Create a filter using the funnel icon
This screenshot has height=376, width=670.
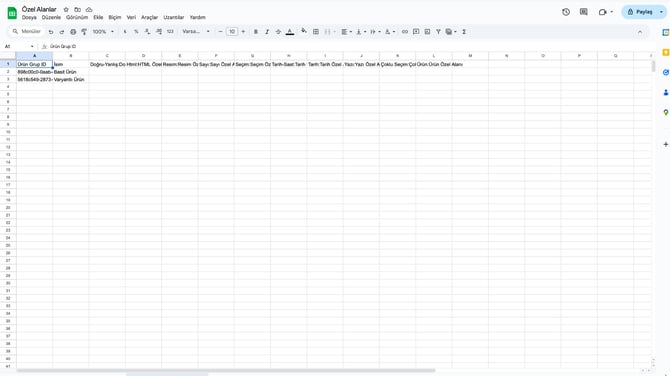point(438,32)
